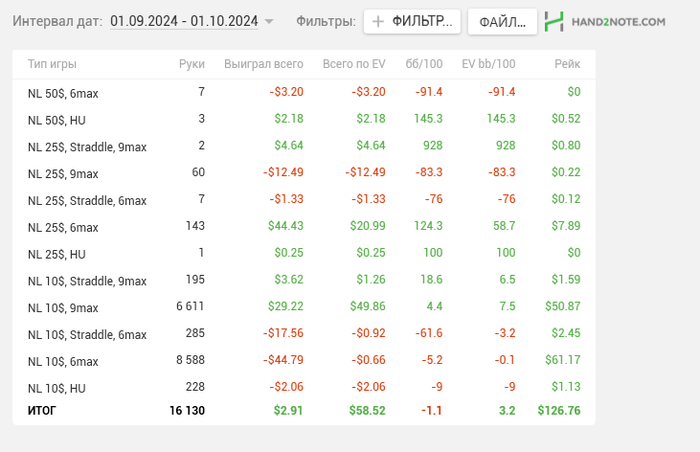
Task: Sort by the EV bb/100 column header
Action: tap(488, 64)
